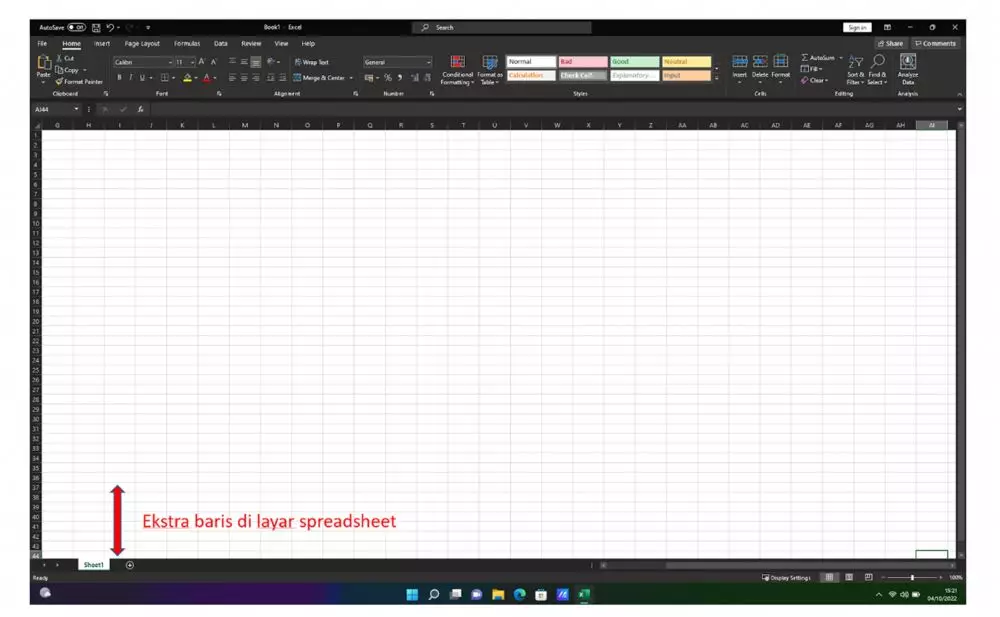Screen dimensions: 1000x617
Task: Toggle Bold formatting
Action: [118, 77]
